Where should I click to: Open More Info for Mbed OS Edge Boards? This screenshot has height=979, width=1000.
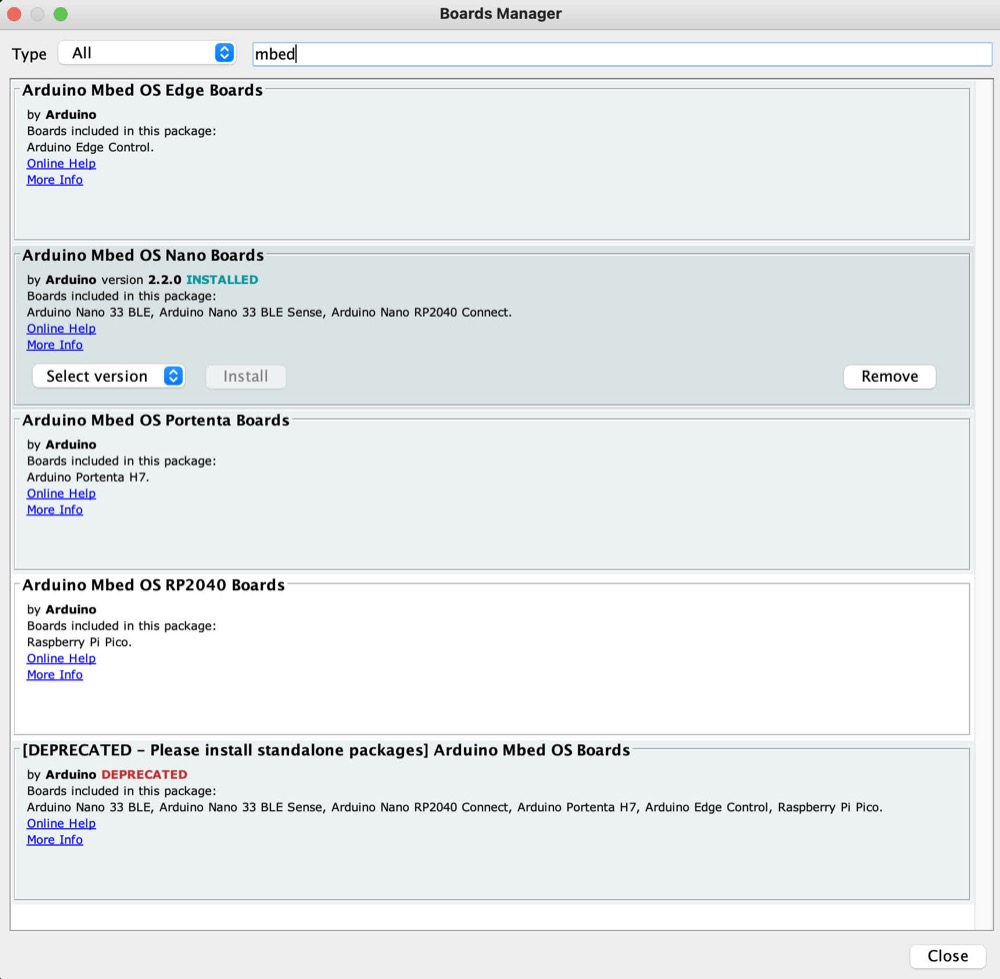coord(55,180)
